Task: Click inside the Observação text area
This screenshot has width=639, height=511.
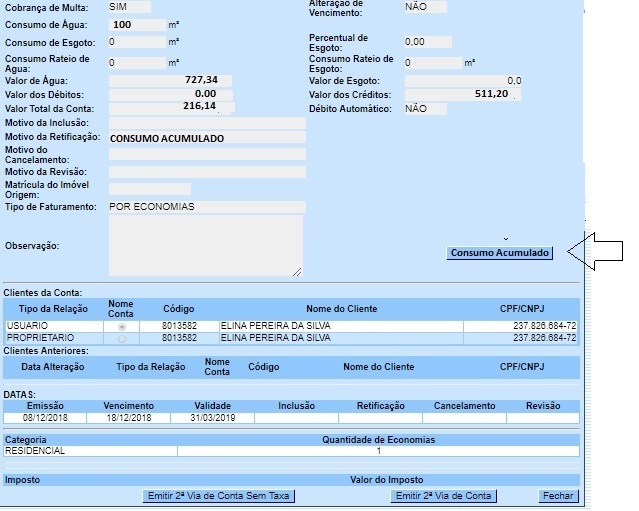Action: click(204, 245)
